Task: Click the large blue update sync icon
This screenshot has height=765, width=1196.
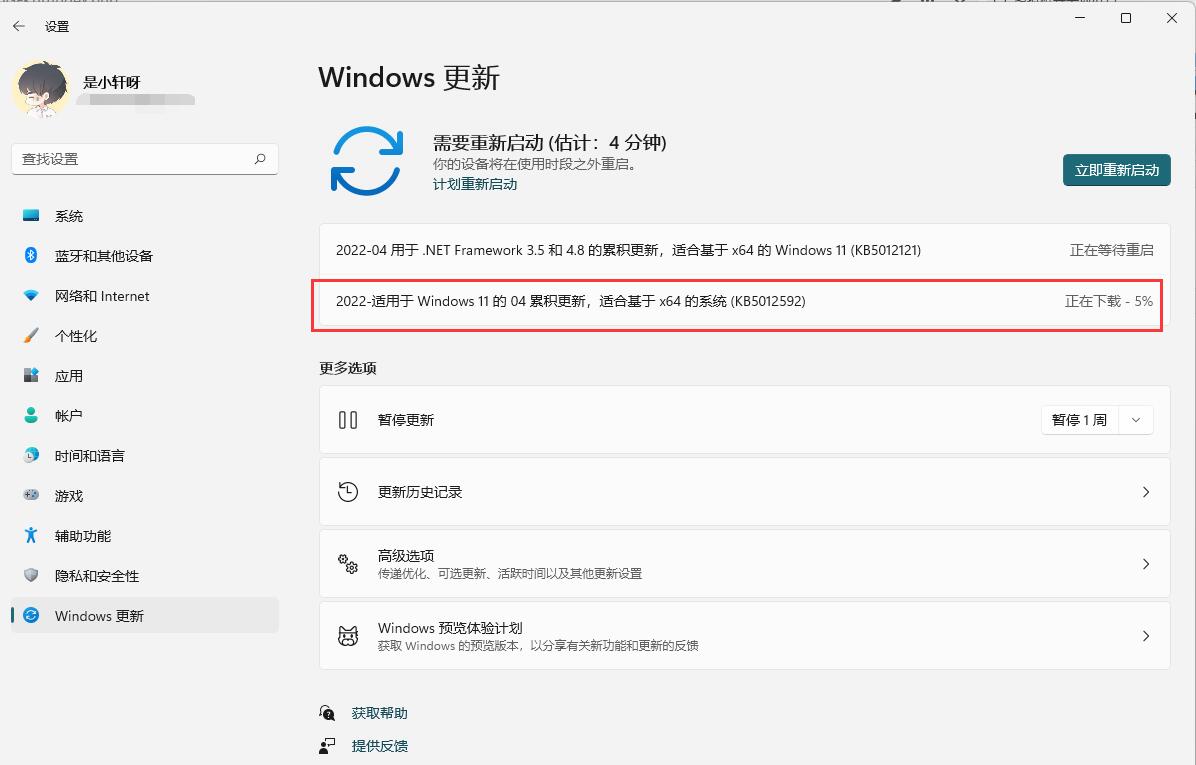Action: (x=367, y=161)
